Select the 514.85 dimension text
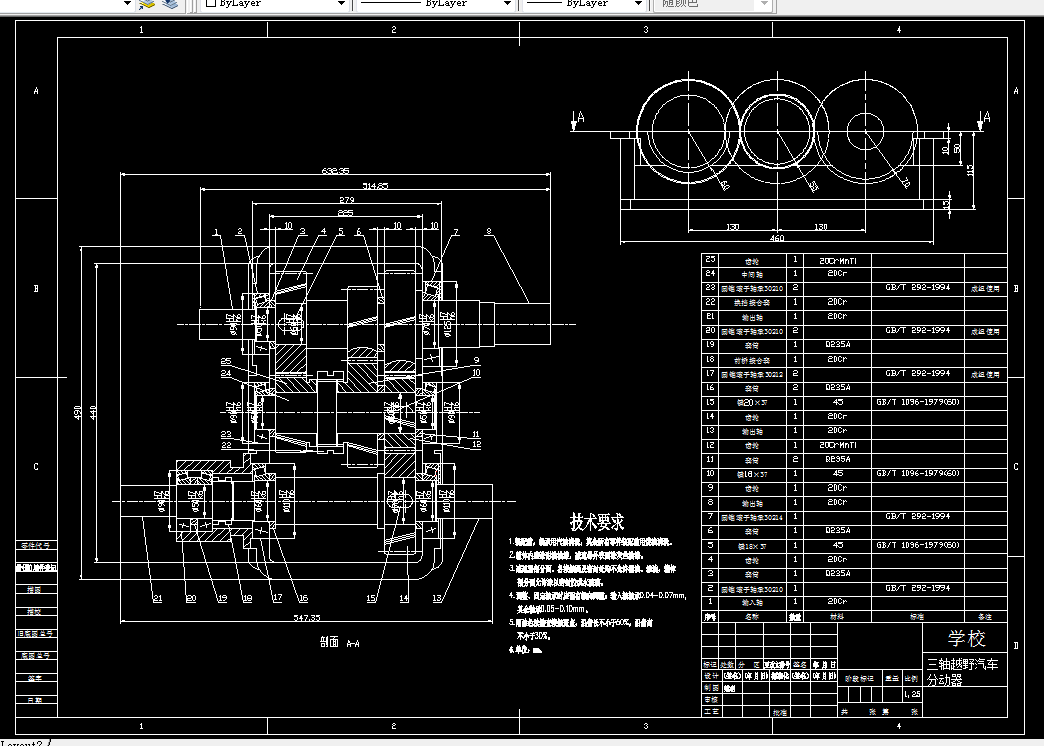This screenshot has height=746, width=1044. (x=376, y=186)
